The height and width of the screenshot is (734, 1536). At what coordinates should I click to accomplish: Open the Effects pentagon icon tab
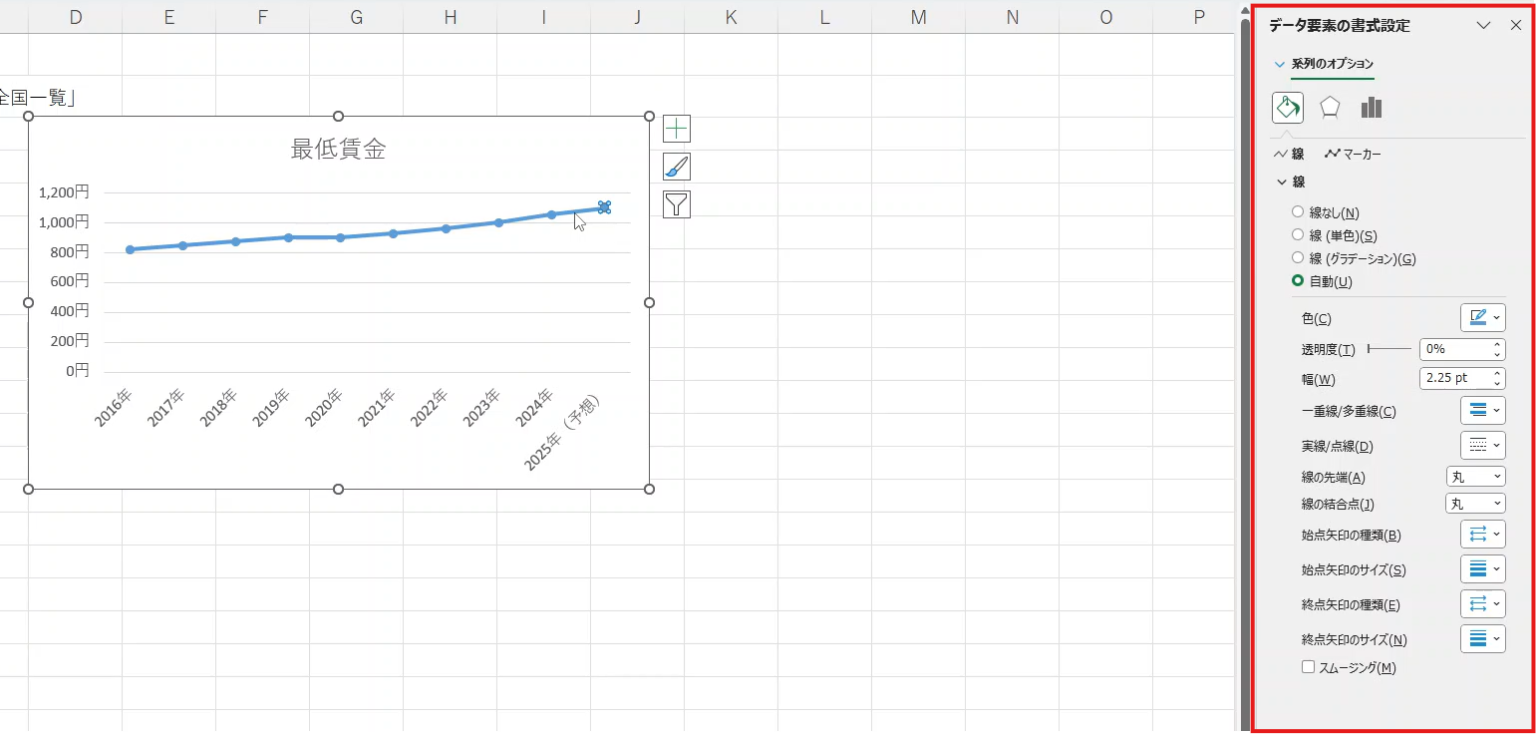tap(1329, 107)
